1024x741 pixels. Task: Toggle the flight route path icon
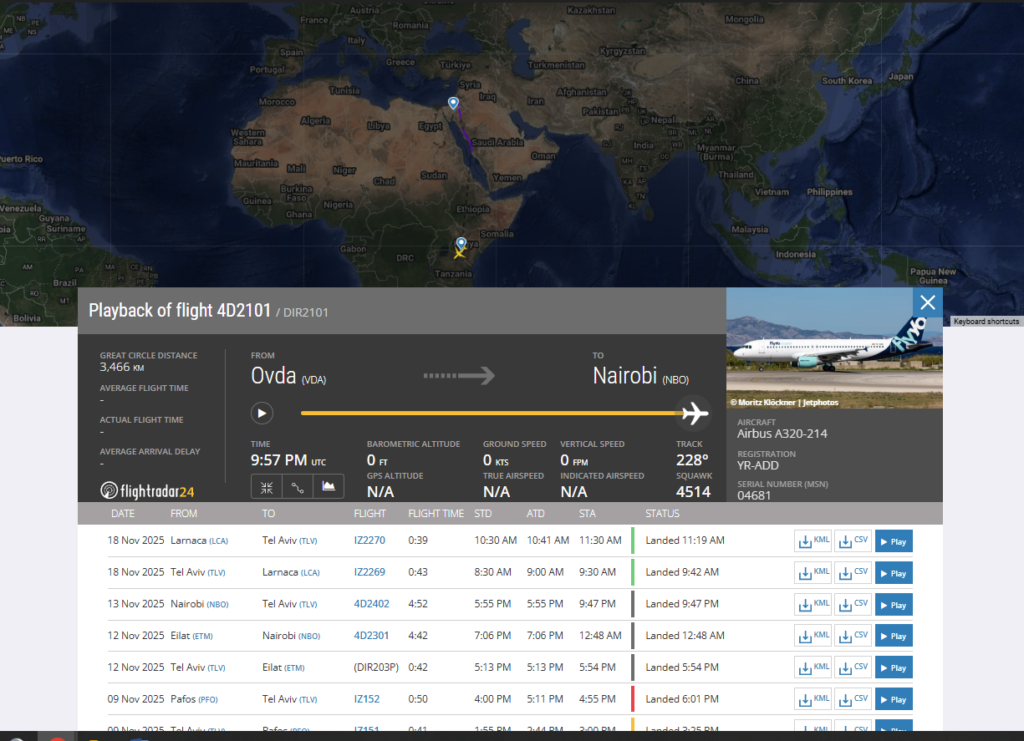click(298, 487)
